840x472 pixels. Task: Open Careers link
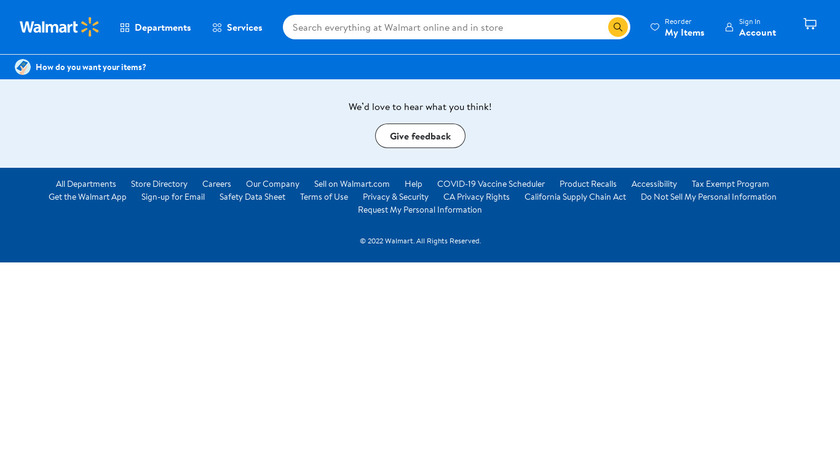216,184
